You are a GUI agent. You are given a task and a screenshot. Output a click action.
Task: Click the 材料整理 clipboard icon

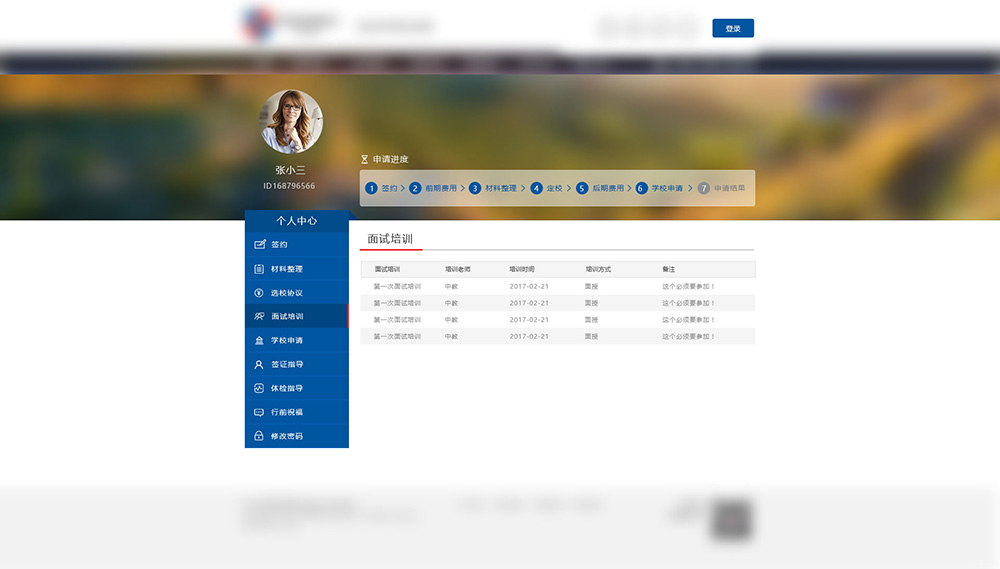coord(259,269)
